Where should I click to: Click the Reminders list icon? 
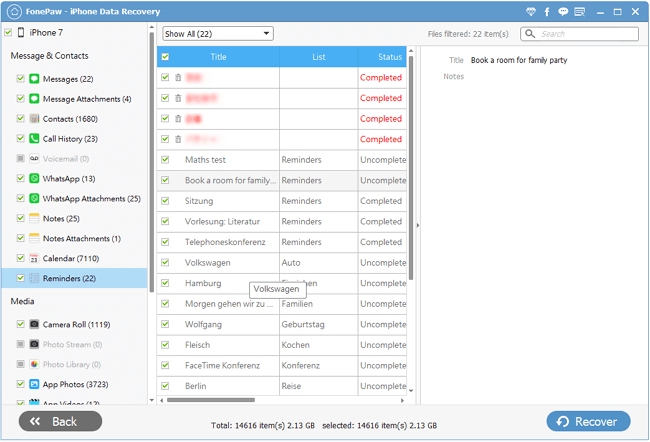pyautogui.click(x=34, y=278)
